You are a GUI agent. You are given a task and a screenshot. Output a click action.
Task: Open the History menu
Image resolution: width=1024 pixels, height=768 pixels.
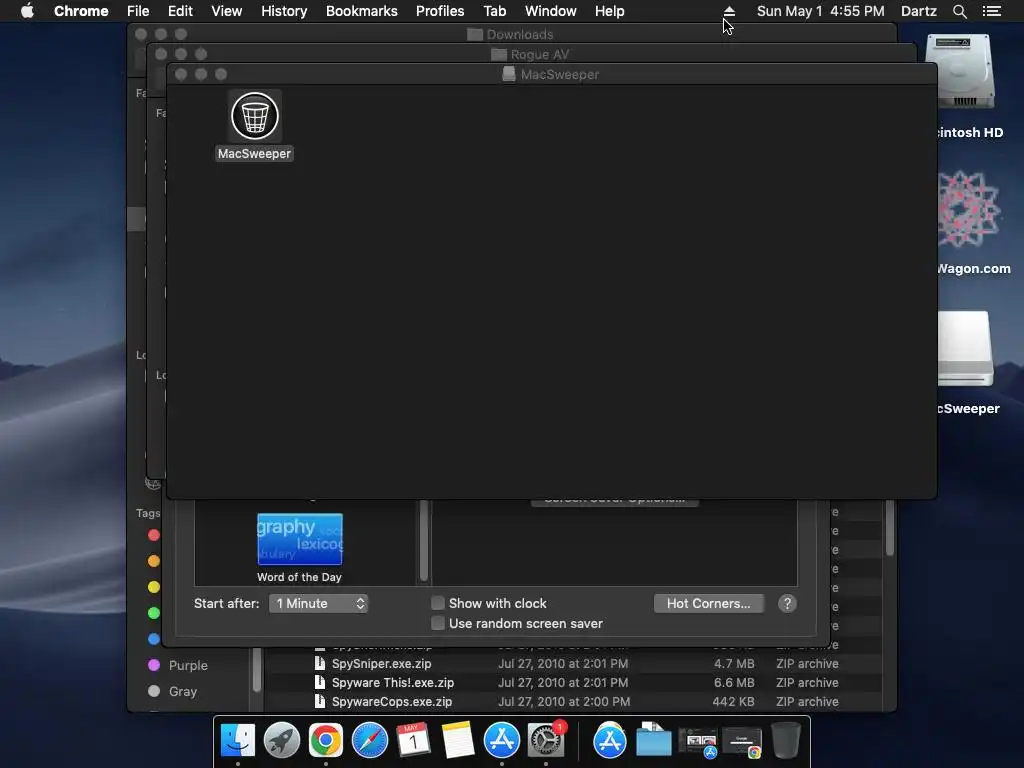click(284, 11)
